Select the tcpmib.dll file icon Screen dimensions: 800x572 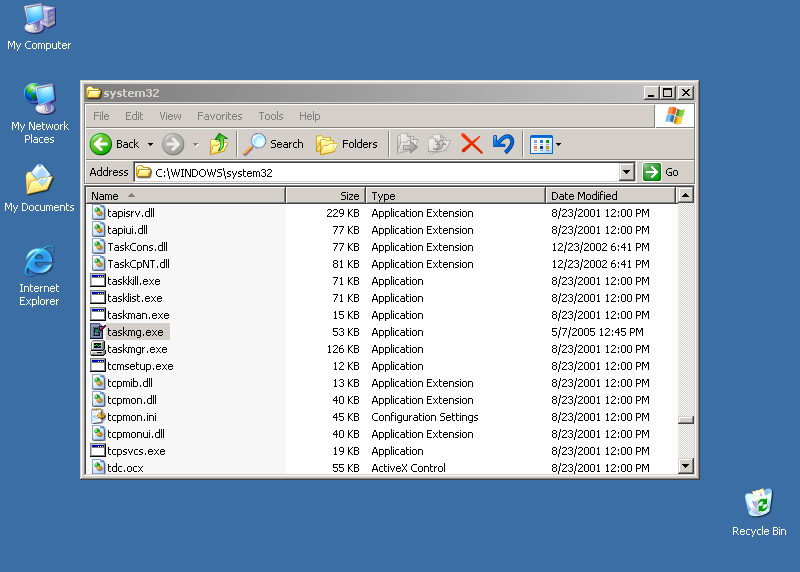[98, 383]
